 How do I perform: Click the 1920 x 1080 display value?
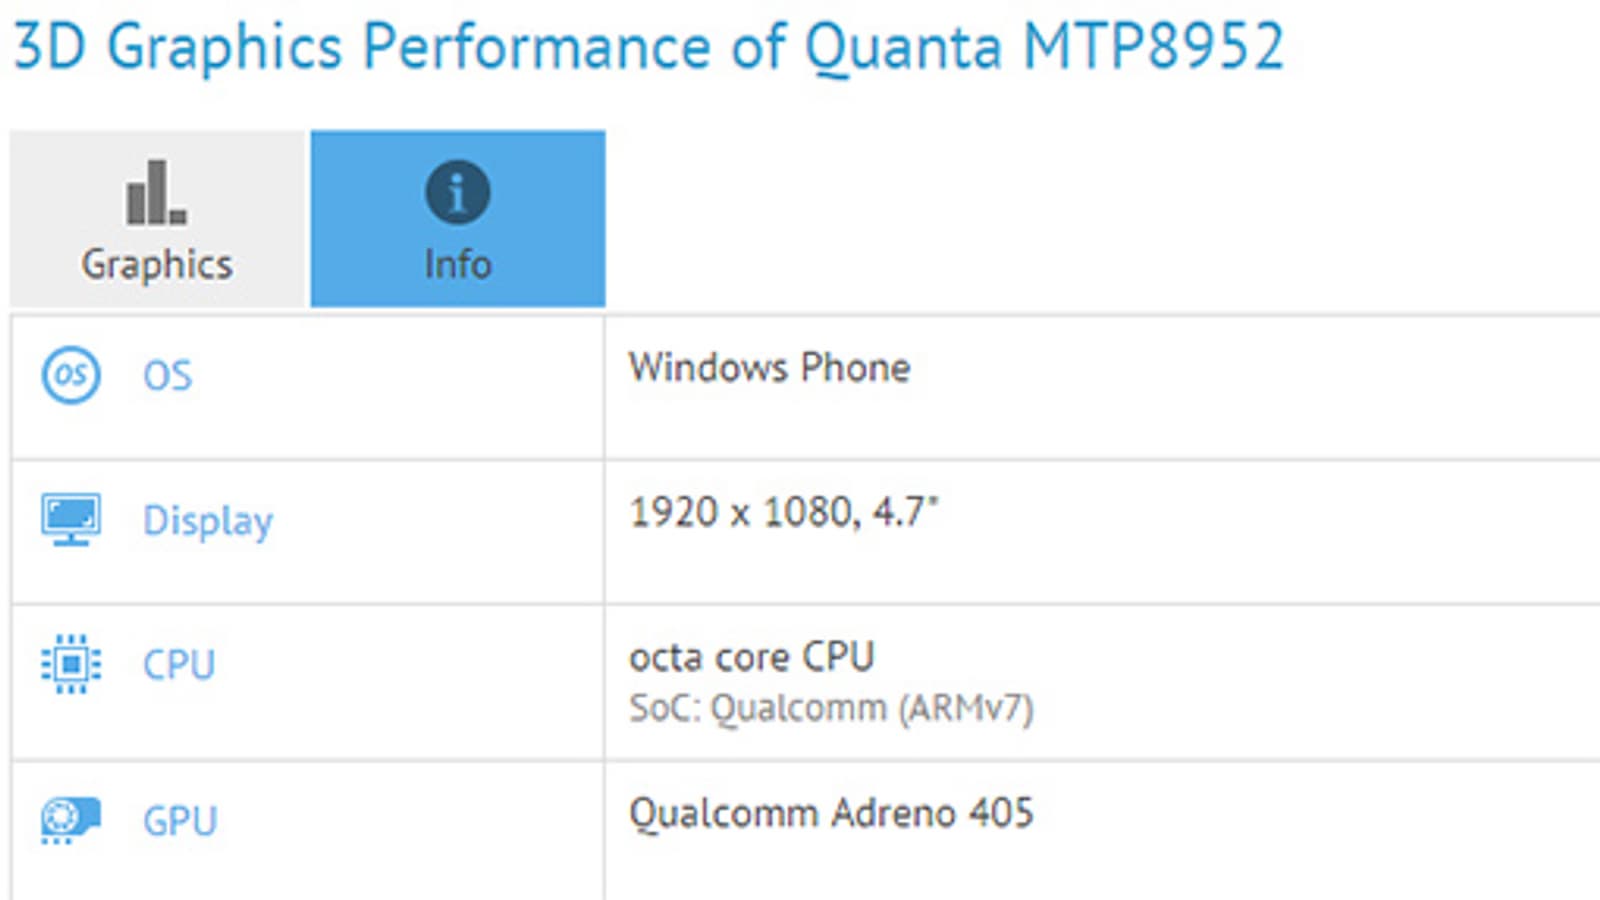[x=783, y=513]
